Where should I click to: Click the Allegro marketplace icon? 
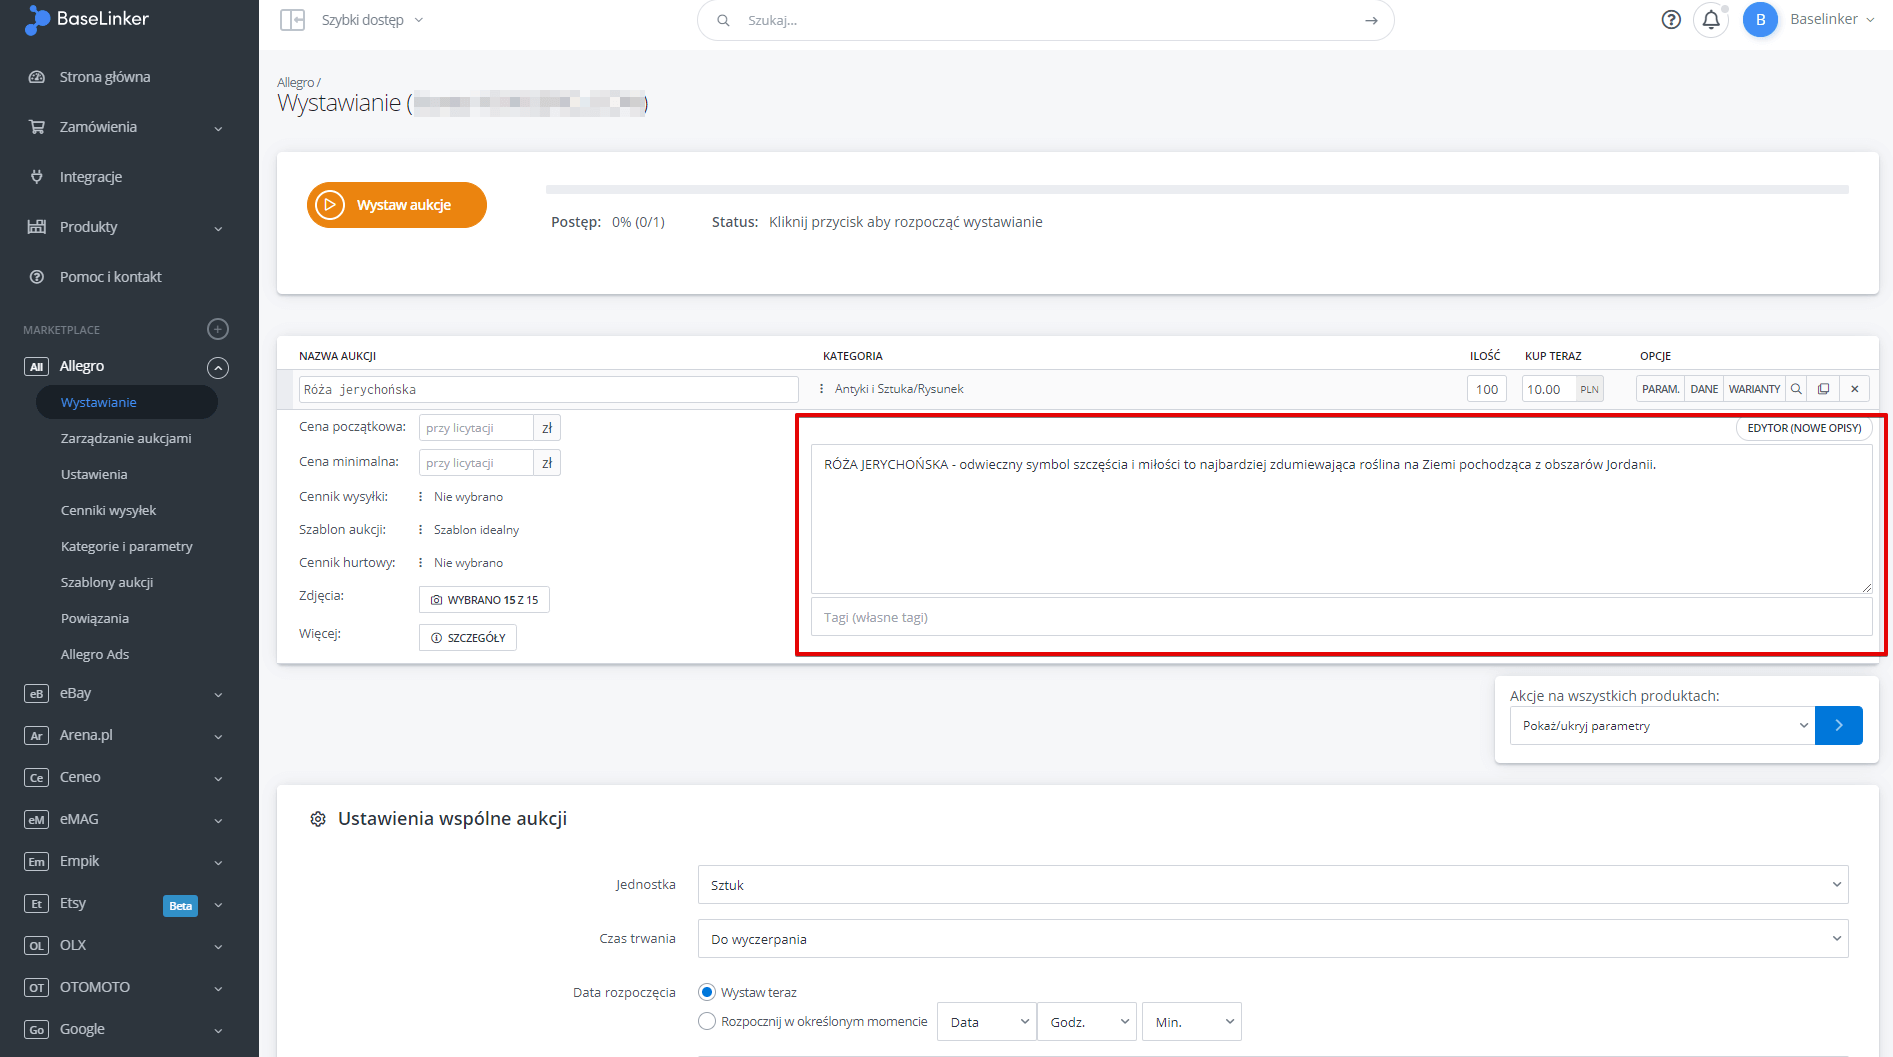pos(36,367)
